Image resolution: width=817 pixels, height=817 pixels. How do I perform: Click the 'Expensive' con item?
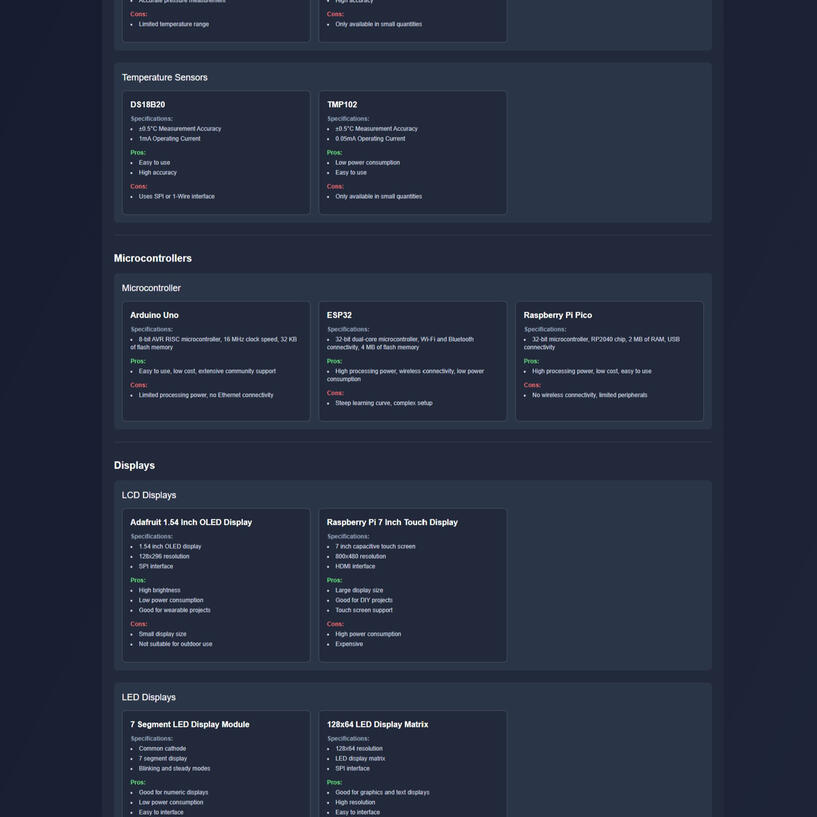(349, 644)
